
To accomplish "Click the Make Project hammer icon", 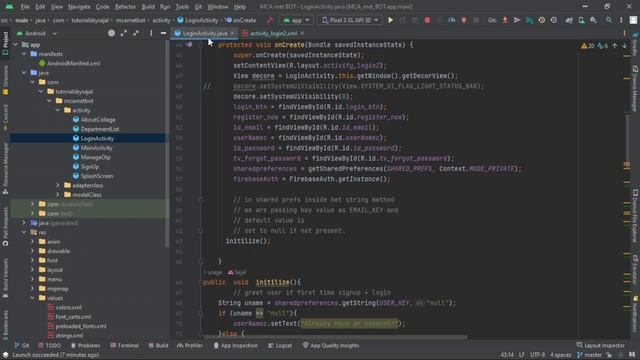I will [270, 20].
